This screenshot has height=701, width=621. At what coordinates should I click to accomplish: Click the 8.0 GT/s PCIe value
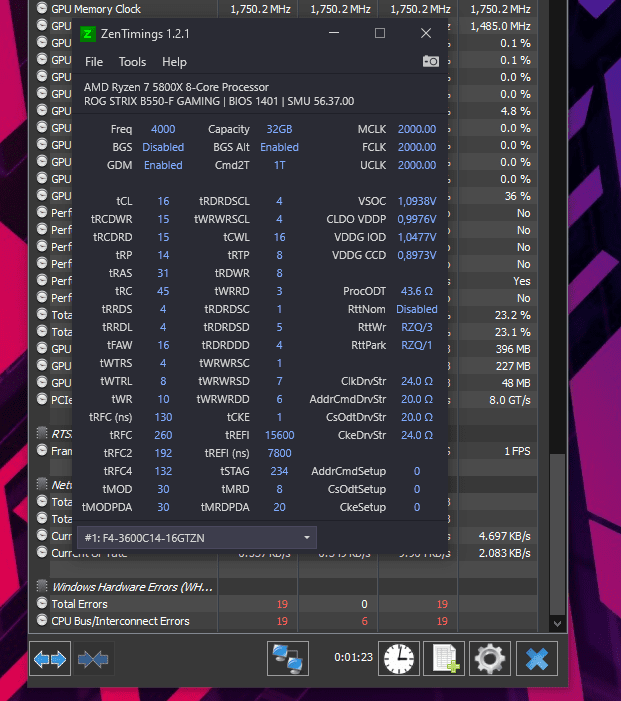[510, 400]
